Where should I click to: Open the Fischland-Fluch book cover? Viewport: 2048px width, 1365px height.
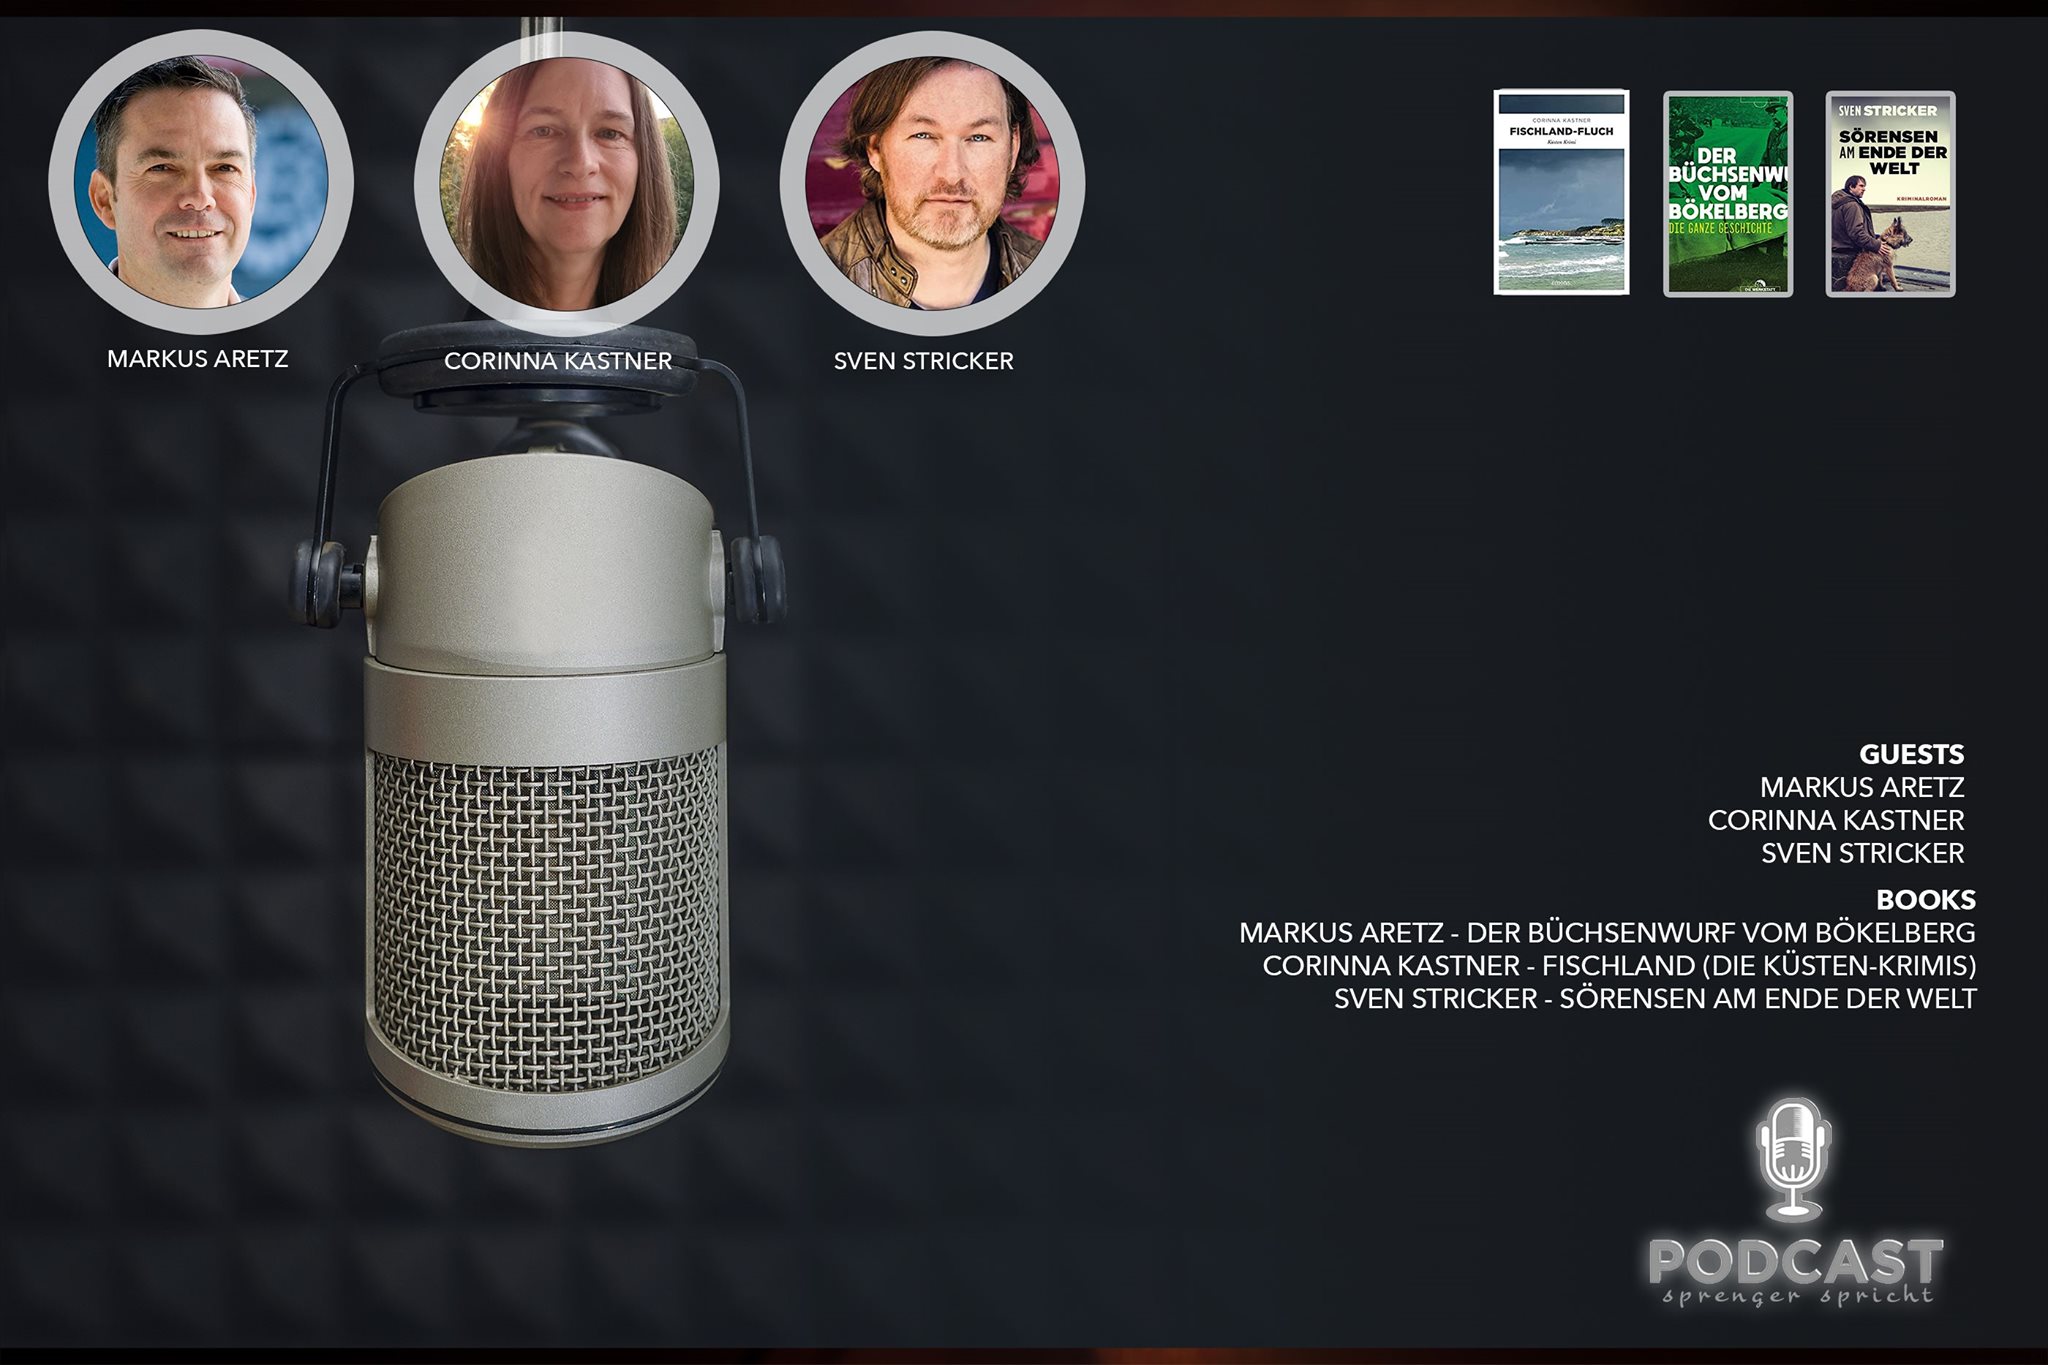[1561, 192]
